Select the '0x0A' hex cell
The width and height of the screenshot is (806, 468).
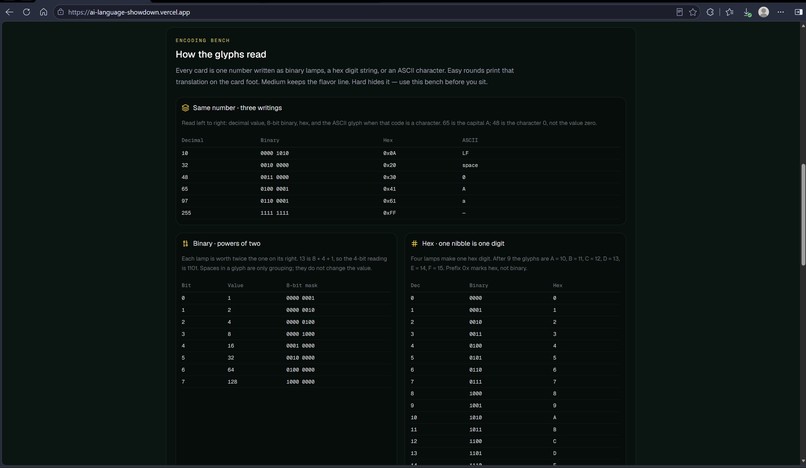click(390, 153)
